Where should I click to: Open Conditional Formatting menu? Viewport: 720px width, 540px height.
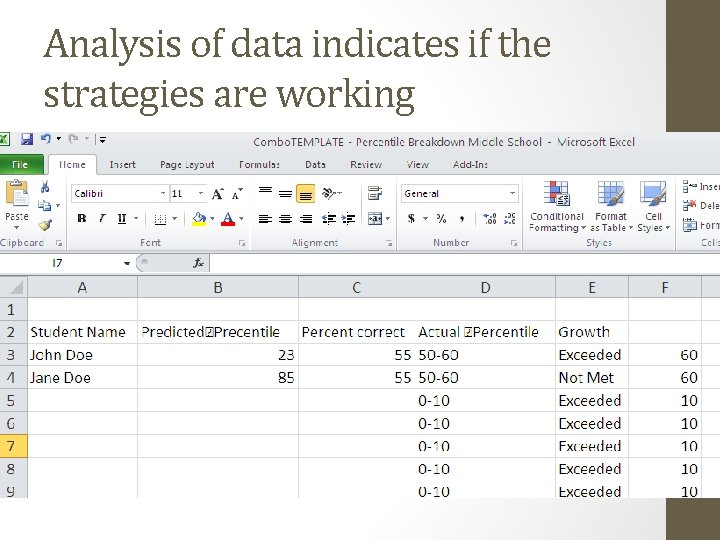[x=557, y=207]
